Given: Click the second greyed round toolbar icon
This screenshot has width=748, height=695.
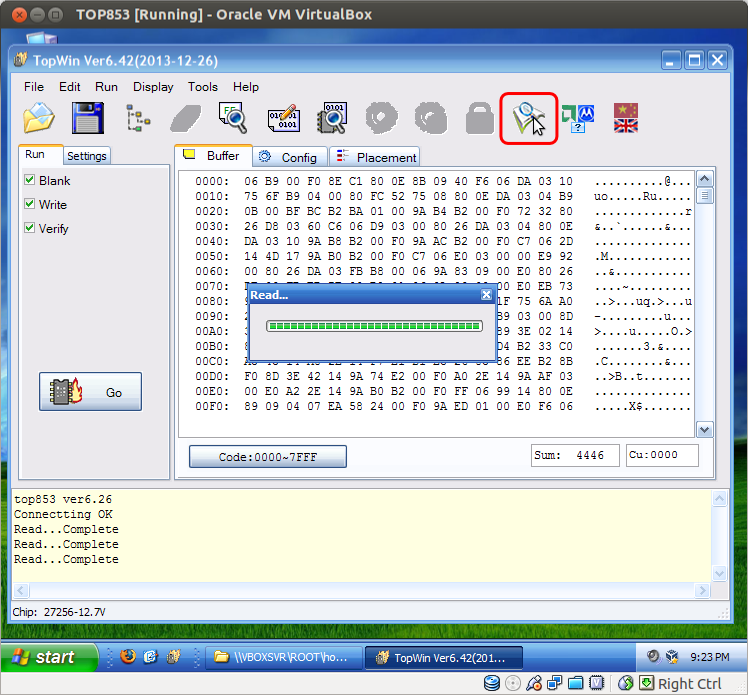Looking at the screenshot, I should [x=431, y=118].
